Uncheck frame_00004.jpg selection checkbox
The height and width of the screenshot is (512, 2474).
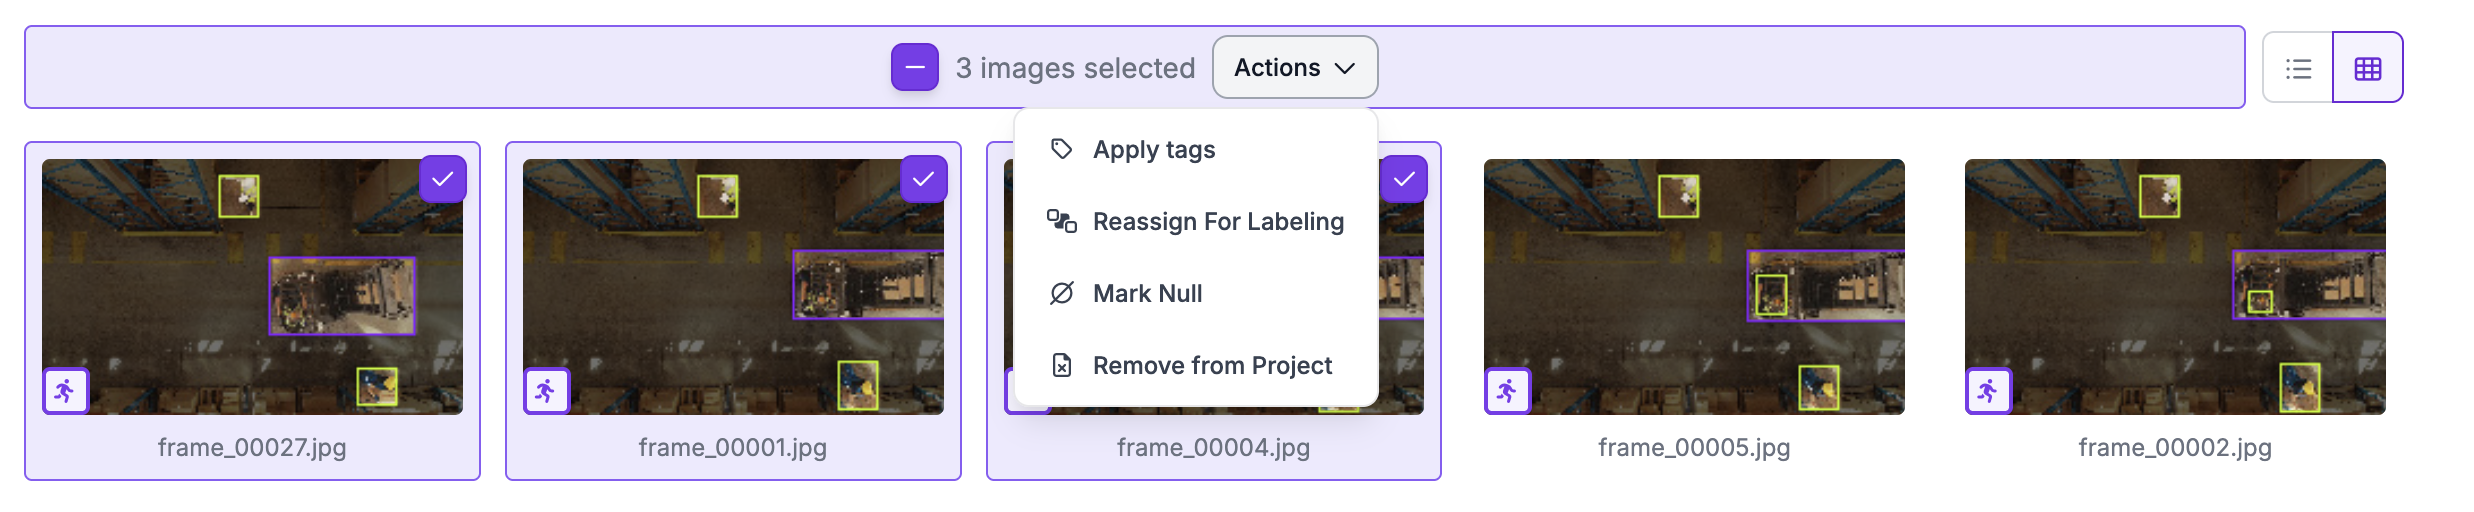(x=1404, y=179)
